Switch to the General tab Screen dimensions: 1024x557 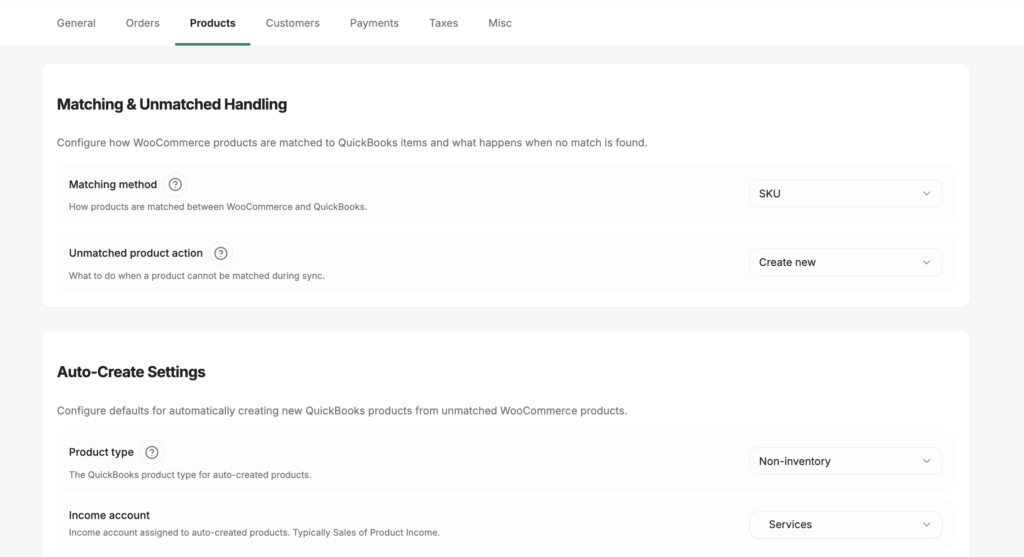click(x=76, y=23)
